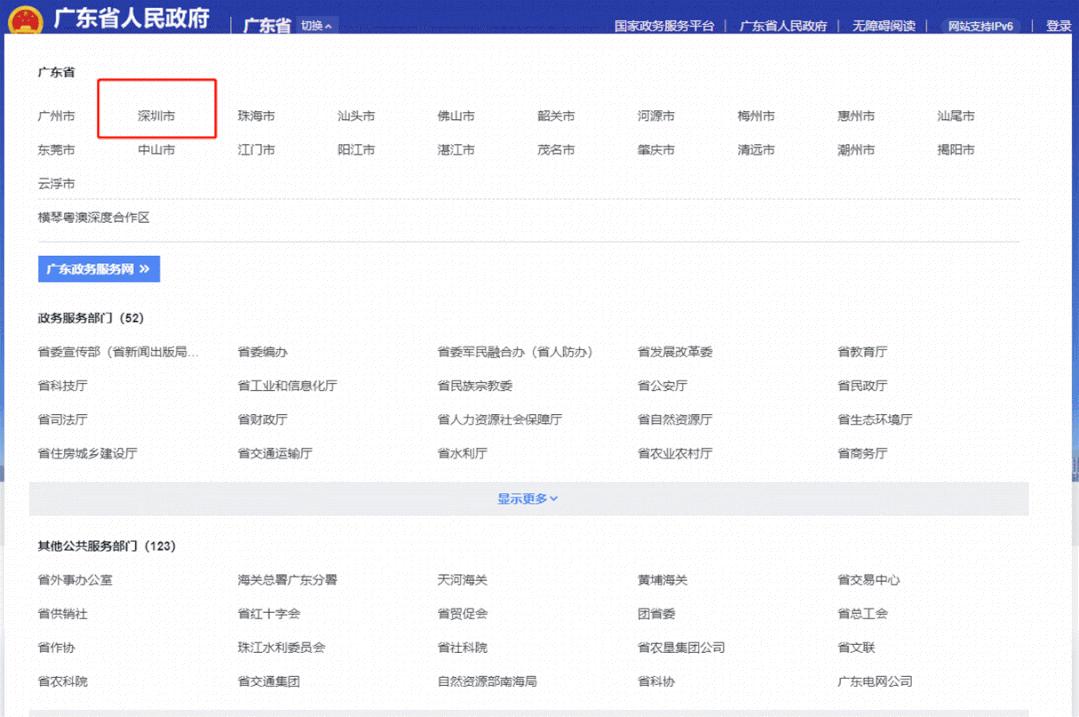Choose 珠海市 city link
The width and height of the screenshot is (1079, 717).
click(256, 116)
